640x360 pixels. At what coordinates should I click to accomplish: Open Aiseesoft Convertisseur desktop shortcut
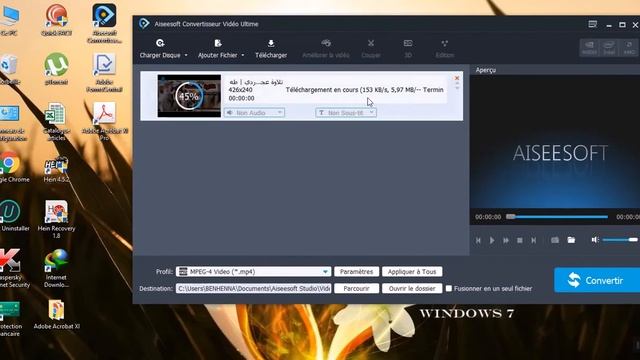point(104,23)
